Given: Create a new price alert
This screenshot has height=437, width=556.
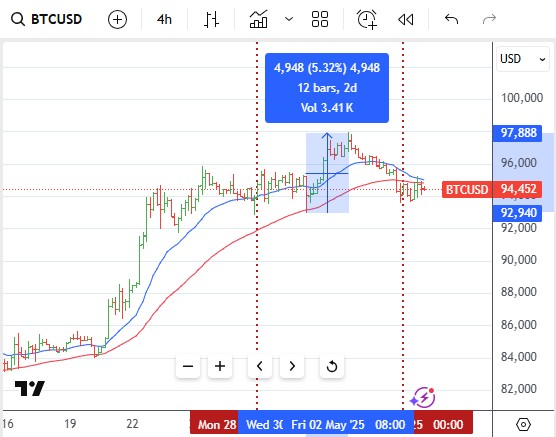Looking at the screenshot, I should pos(367,19).
